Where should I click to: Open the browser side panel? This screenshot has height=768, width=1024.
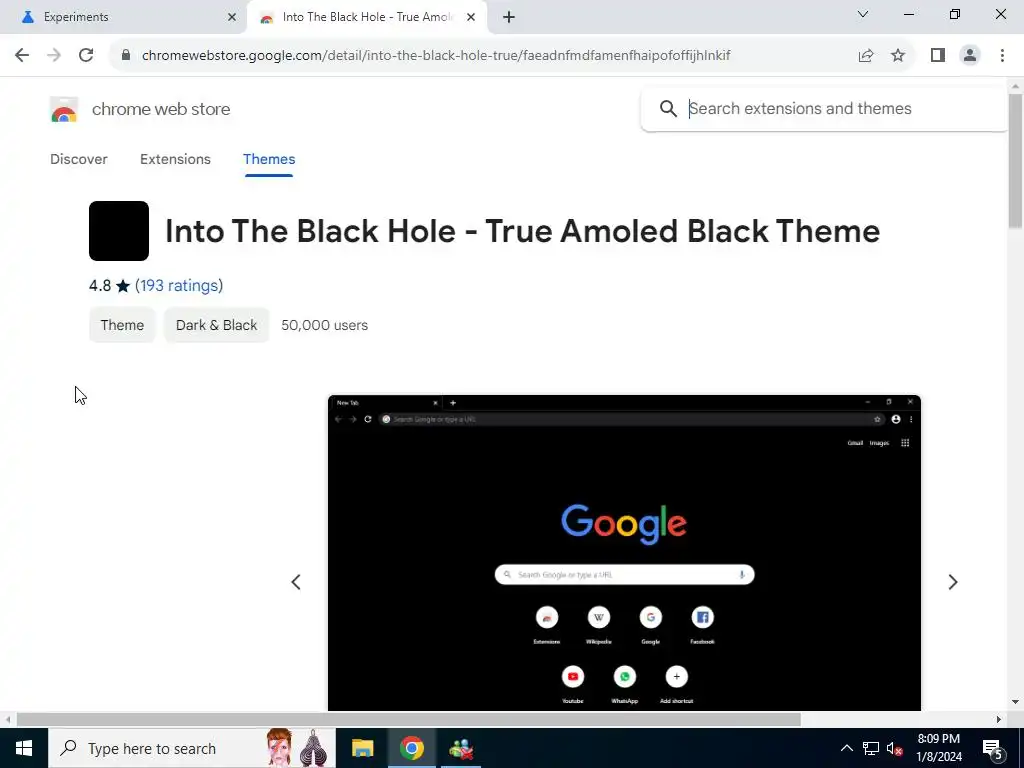pyautogui.click(x=938, y=56)
